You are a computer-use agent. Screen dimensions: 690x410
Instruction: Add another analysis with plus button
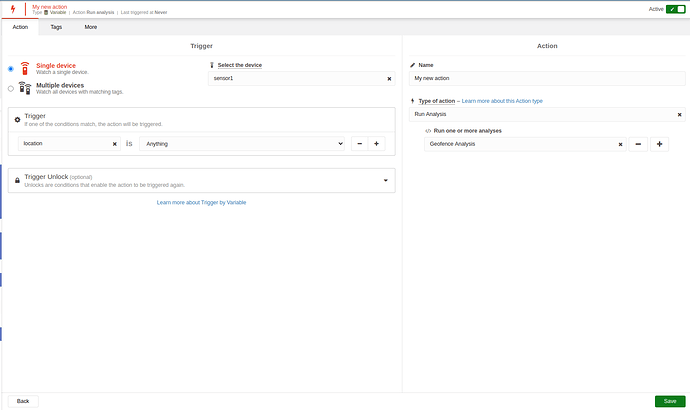coord(659,144)
